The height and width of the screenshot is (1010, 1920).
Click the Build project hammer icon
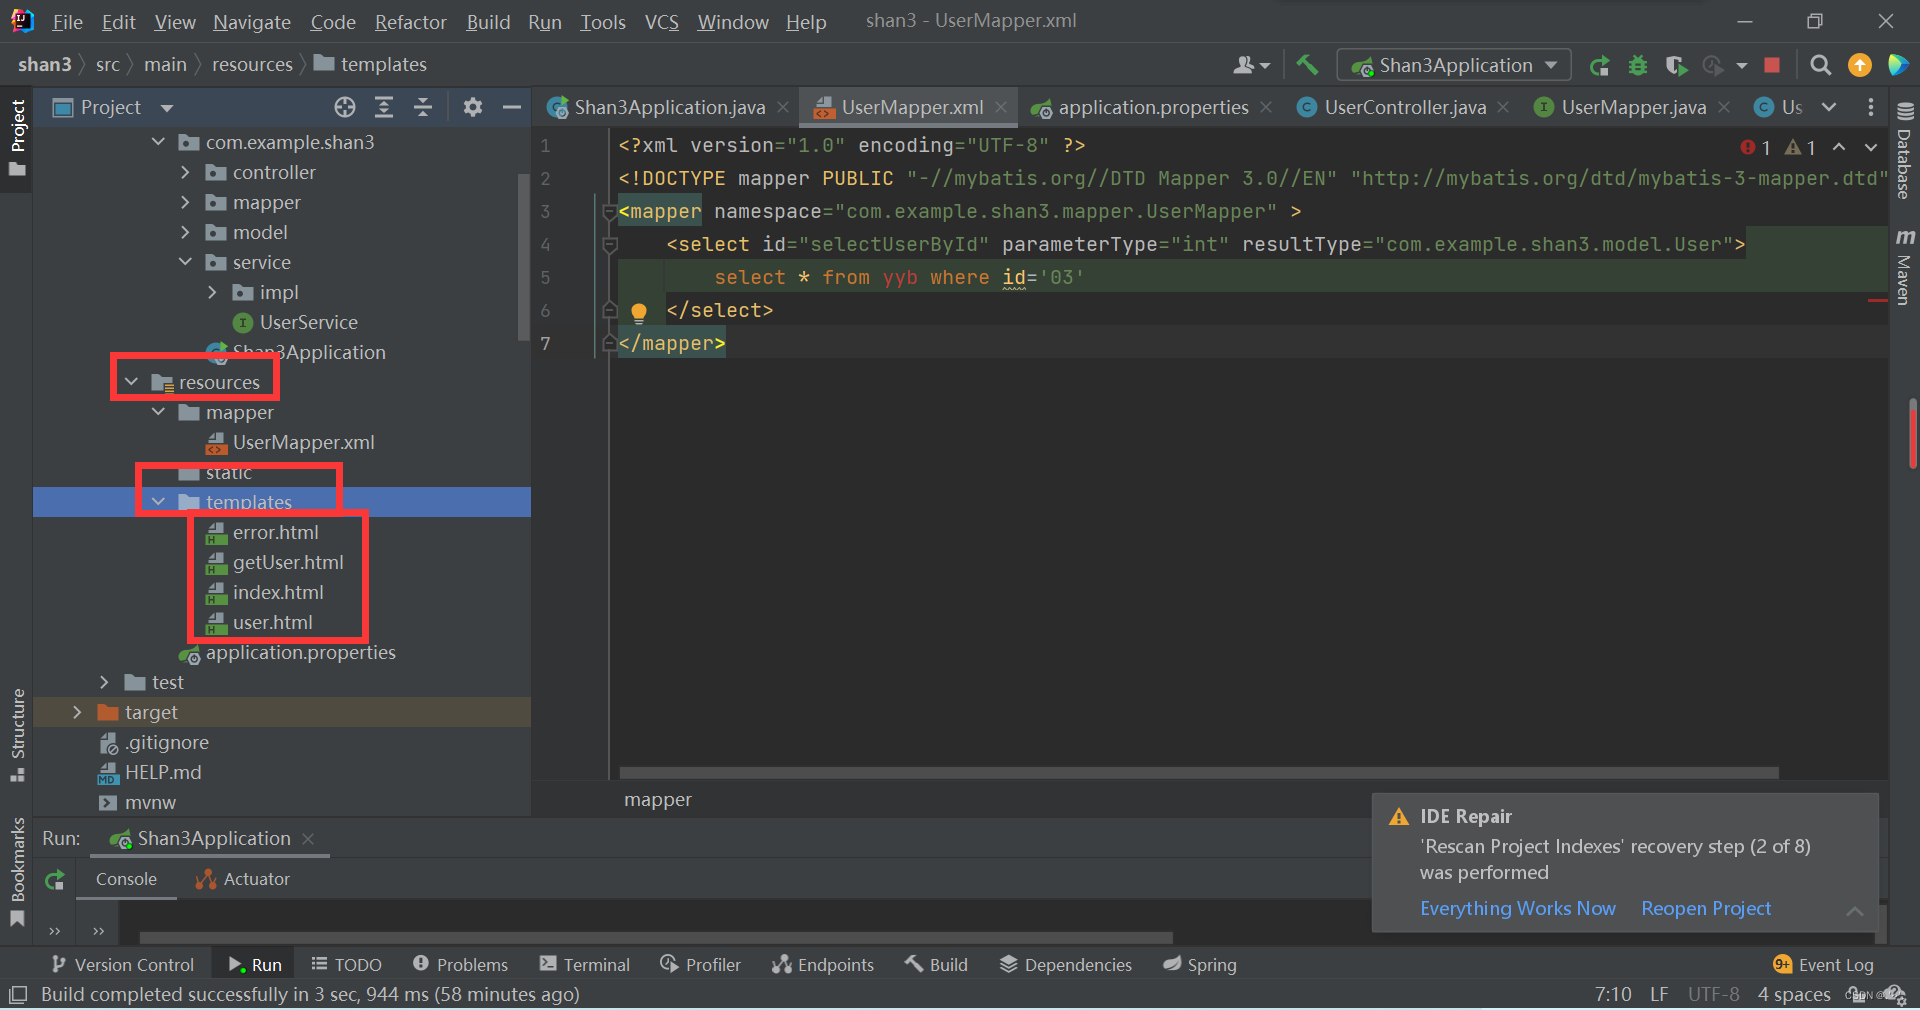pos(1307,65)
